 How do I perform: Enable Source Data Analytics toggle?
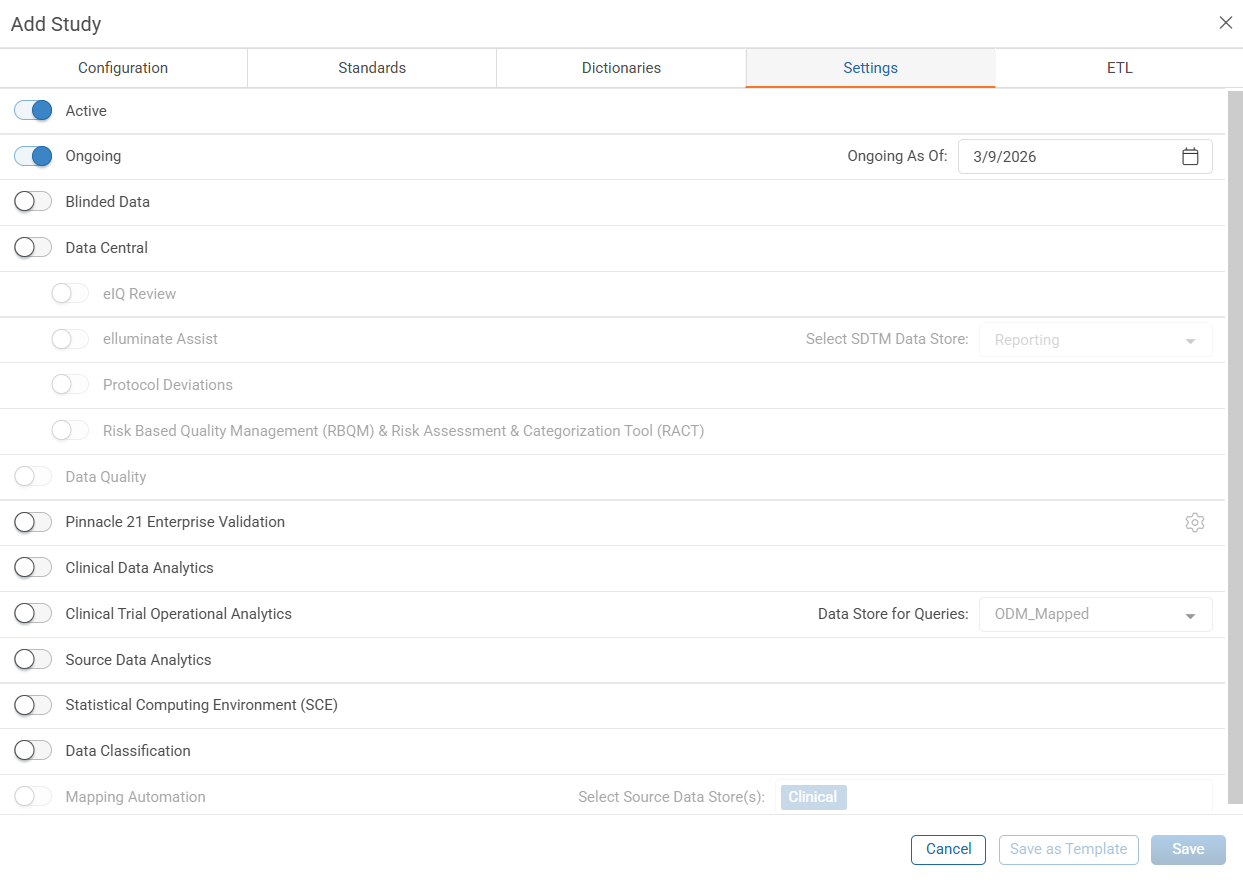pyautogui.click(x=33, y=660)
